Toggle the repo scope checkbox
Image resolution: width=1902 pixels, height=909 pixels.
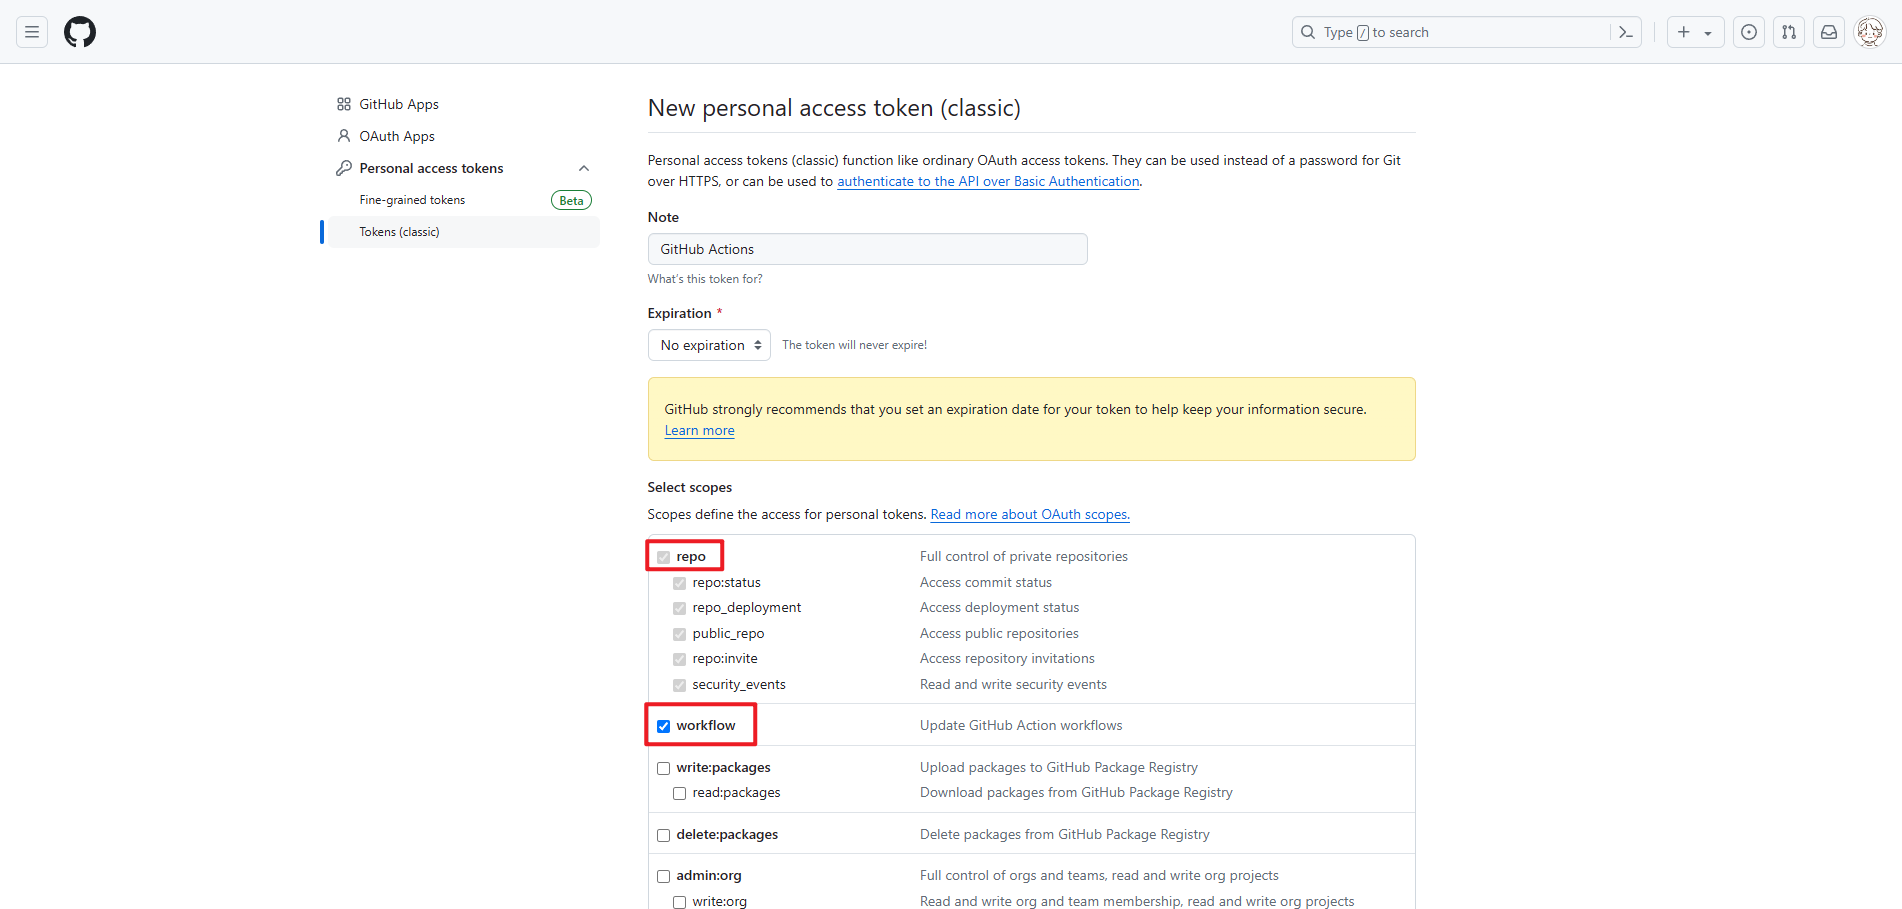coord(663,557)
